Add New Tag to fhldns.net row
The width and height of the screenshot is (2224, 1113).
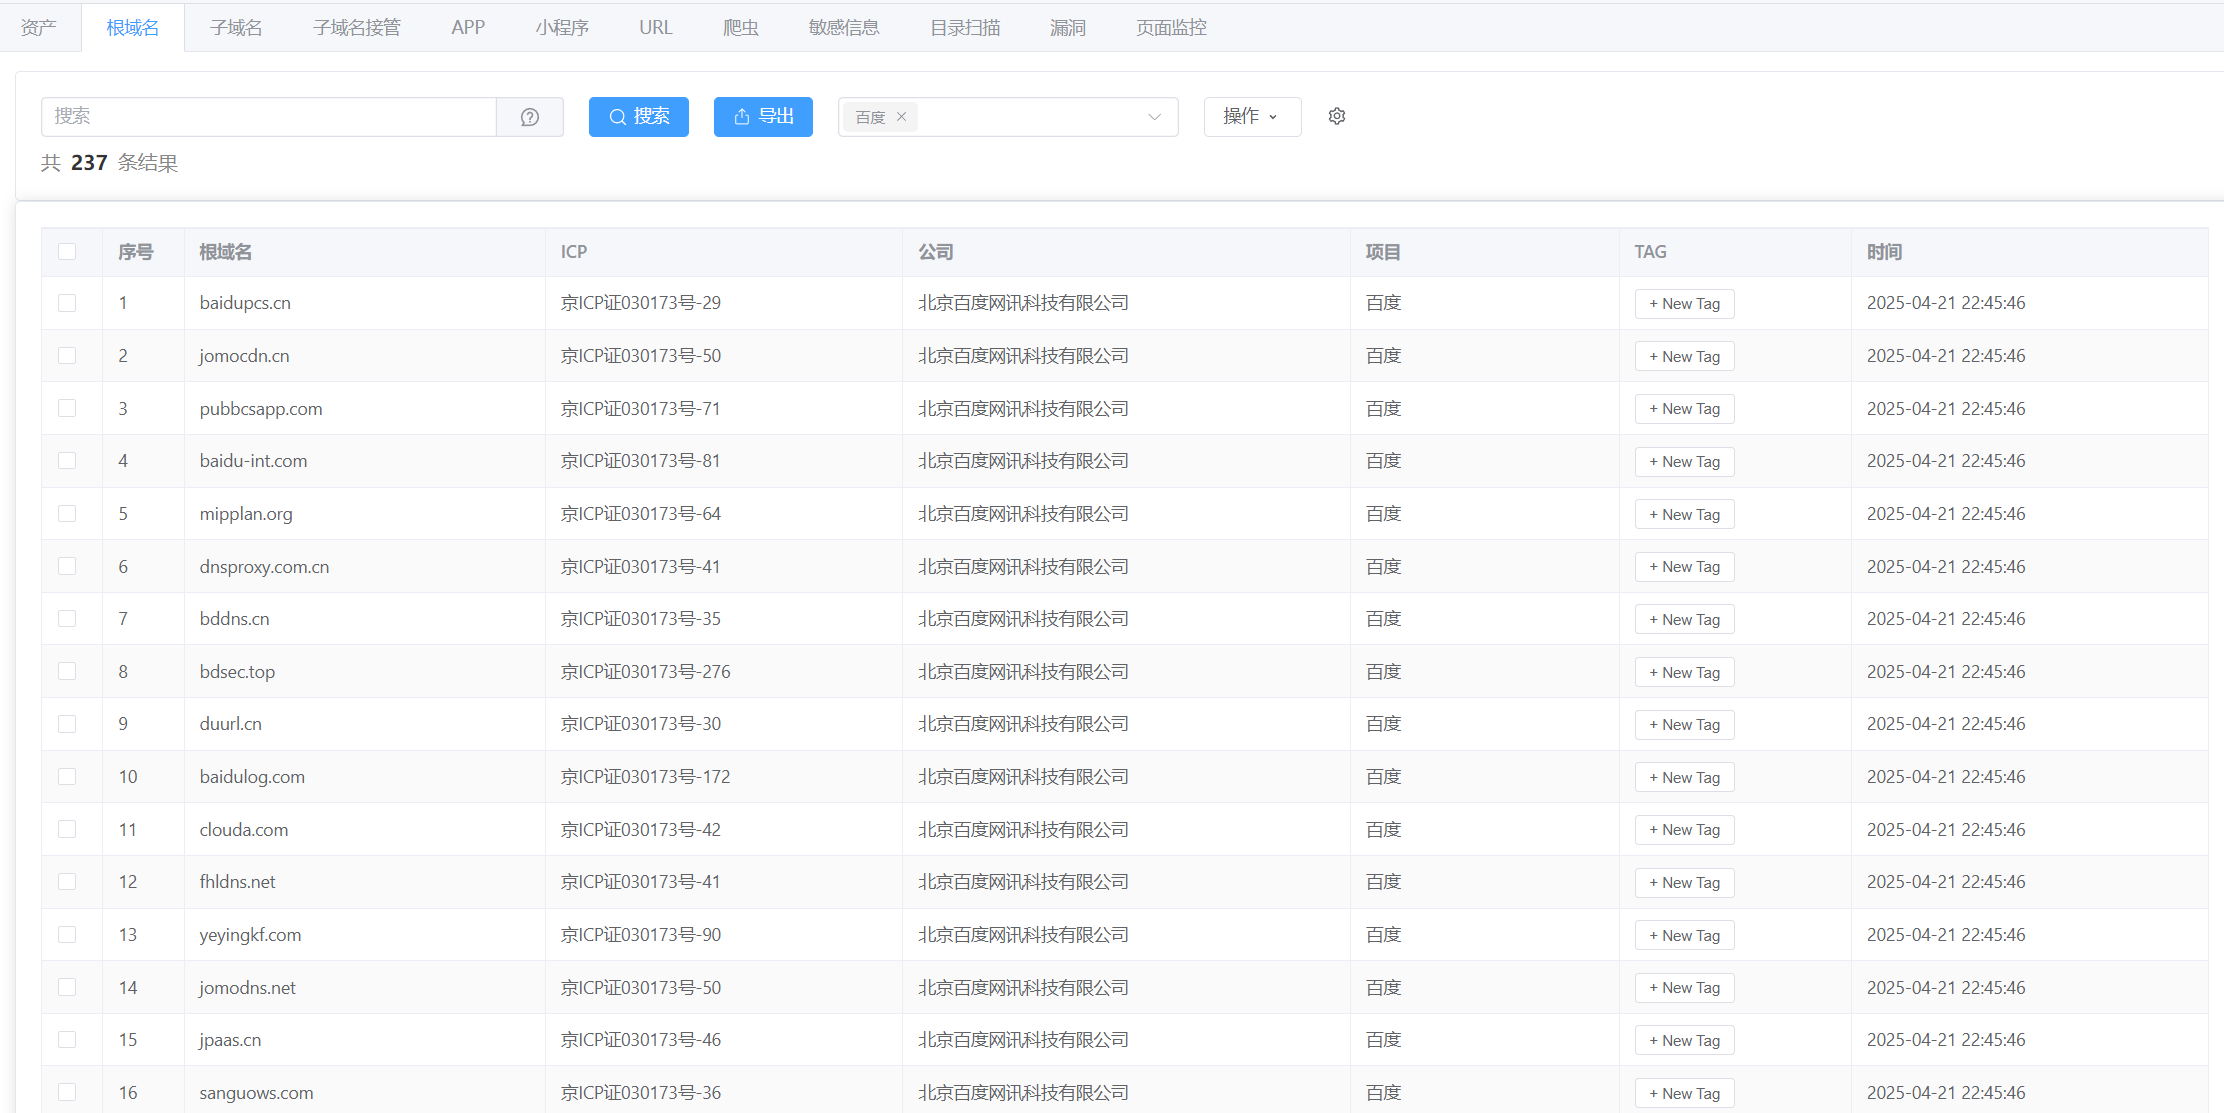[x=1684, y=882]
